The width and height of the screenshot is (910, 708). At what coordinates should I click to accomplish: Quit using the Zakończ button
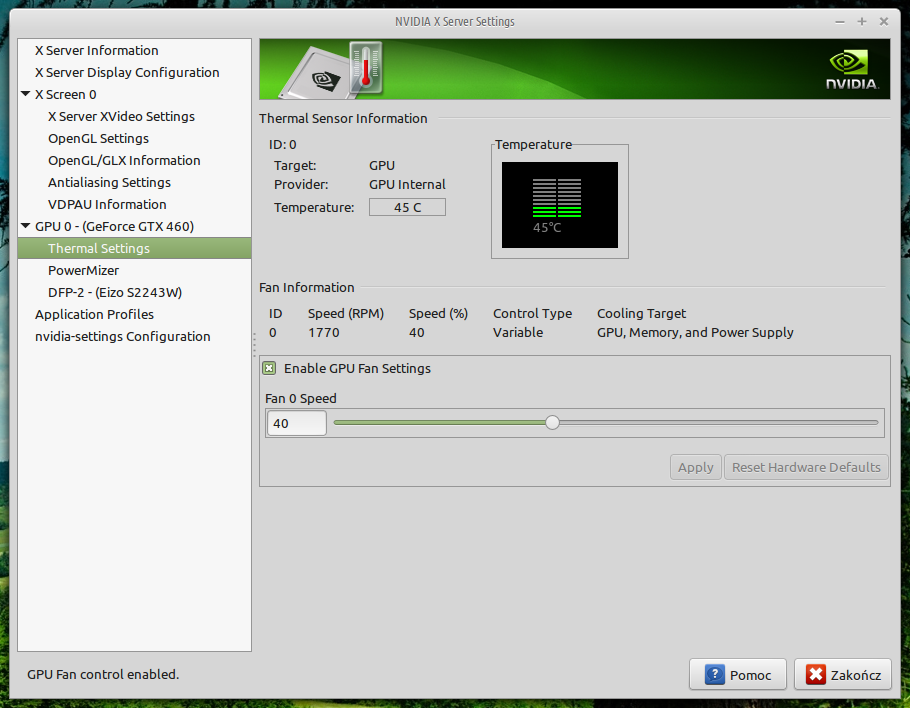click(x=843, y=674)
